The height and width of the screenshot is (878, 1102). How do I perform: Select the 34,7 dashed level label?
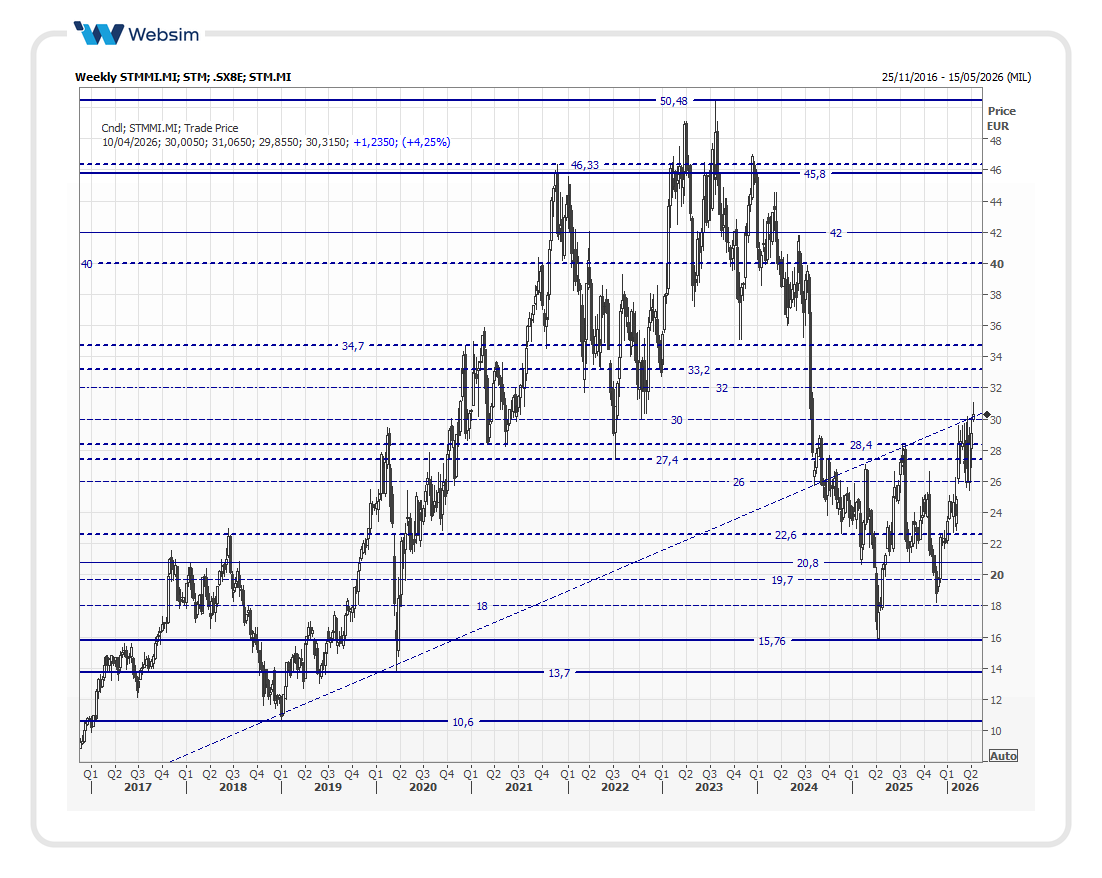pyautogui.click(x=353, y=346)
